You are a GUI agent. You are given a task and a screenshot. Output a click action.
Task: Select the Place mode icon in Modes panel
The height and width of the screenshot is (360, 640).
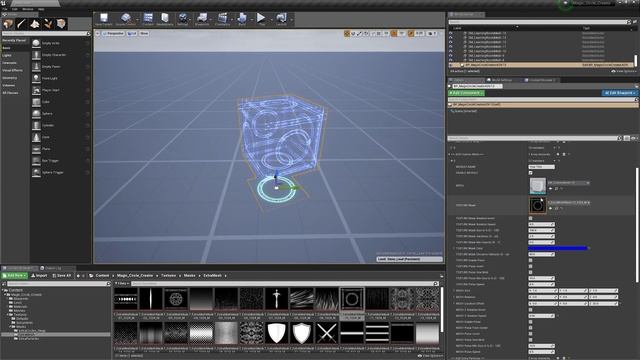[8, 24]
